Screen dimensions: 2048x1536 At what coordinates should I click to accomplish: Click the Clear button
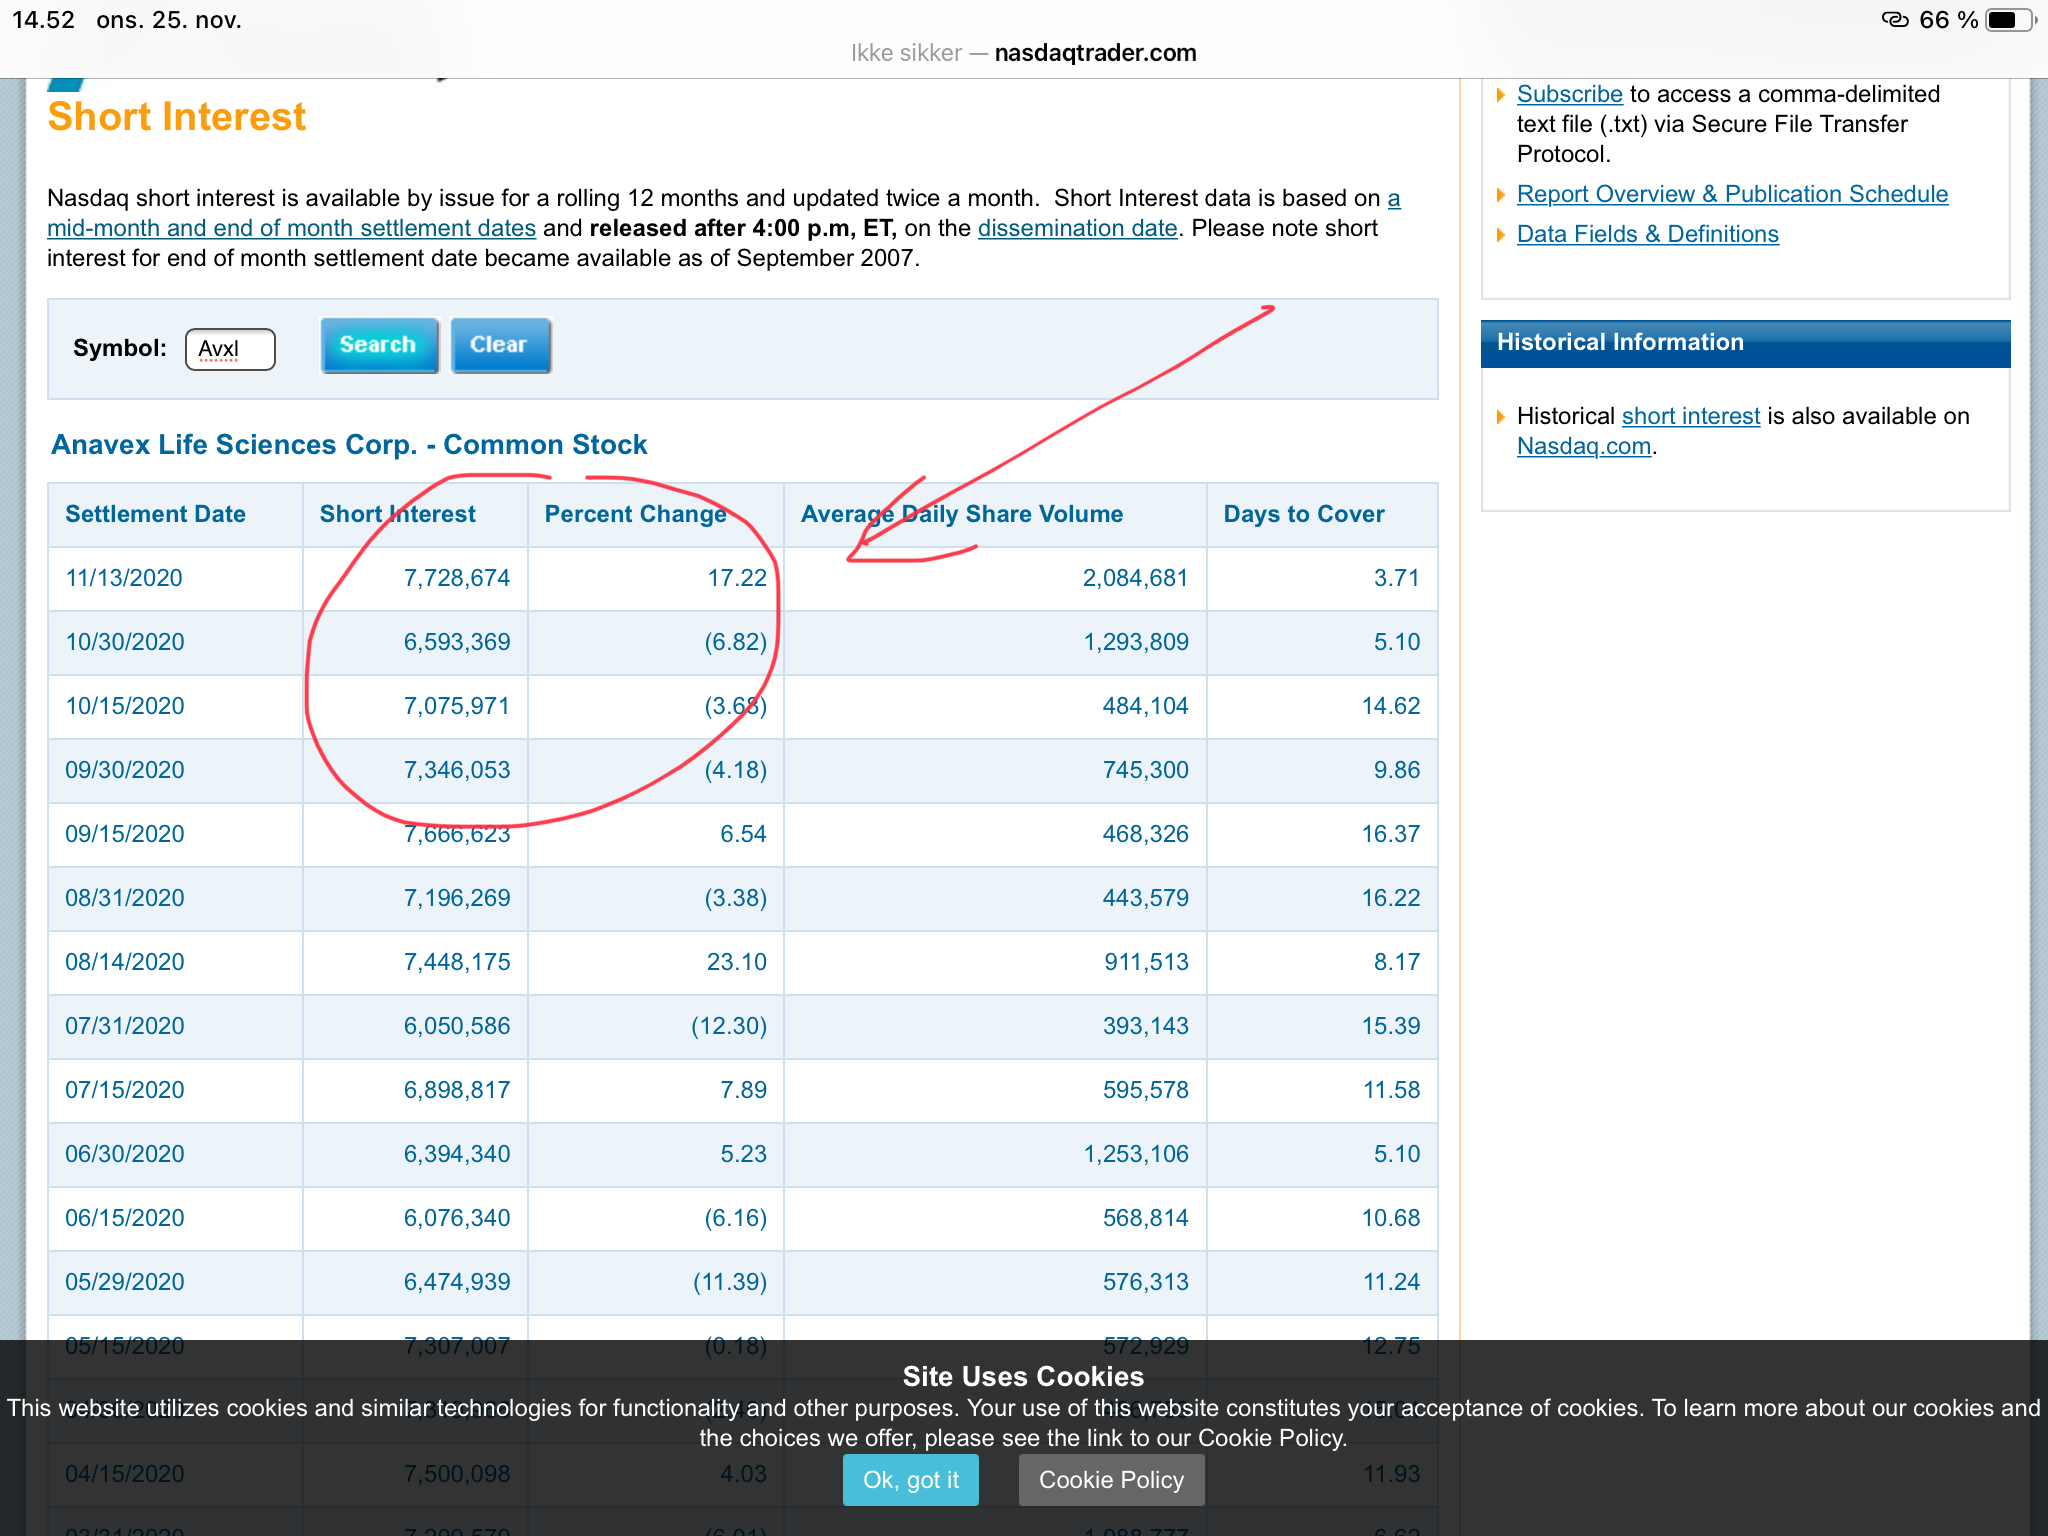500,345
